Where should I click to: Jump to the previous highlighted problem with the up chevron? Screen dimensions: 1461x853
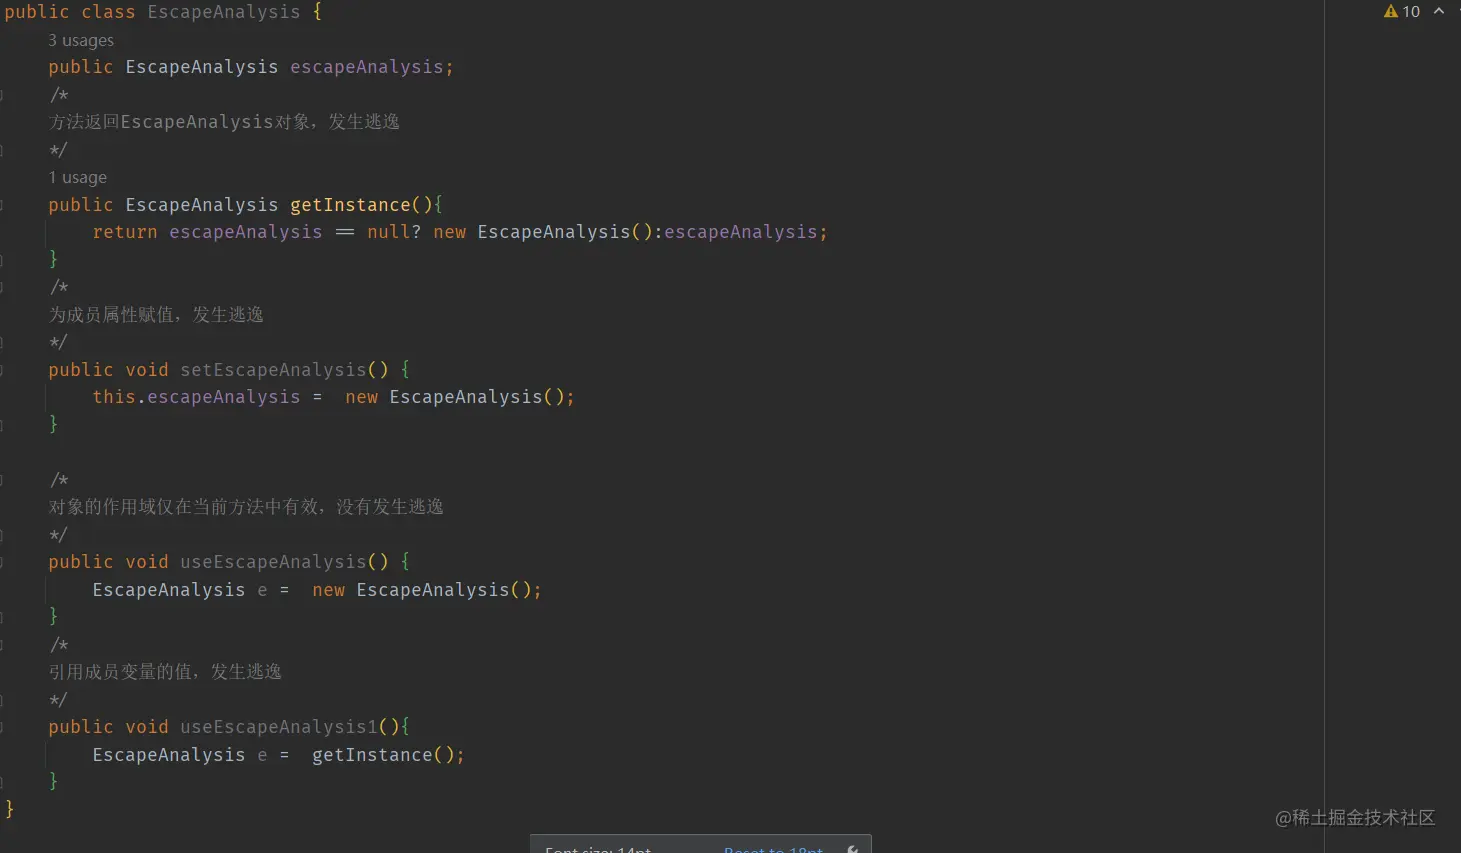(x=1439, y=11)
